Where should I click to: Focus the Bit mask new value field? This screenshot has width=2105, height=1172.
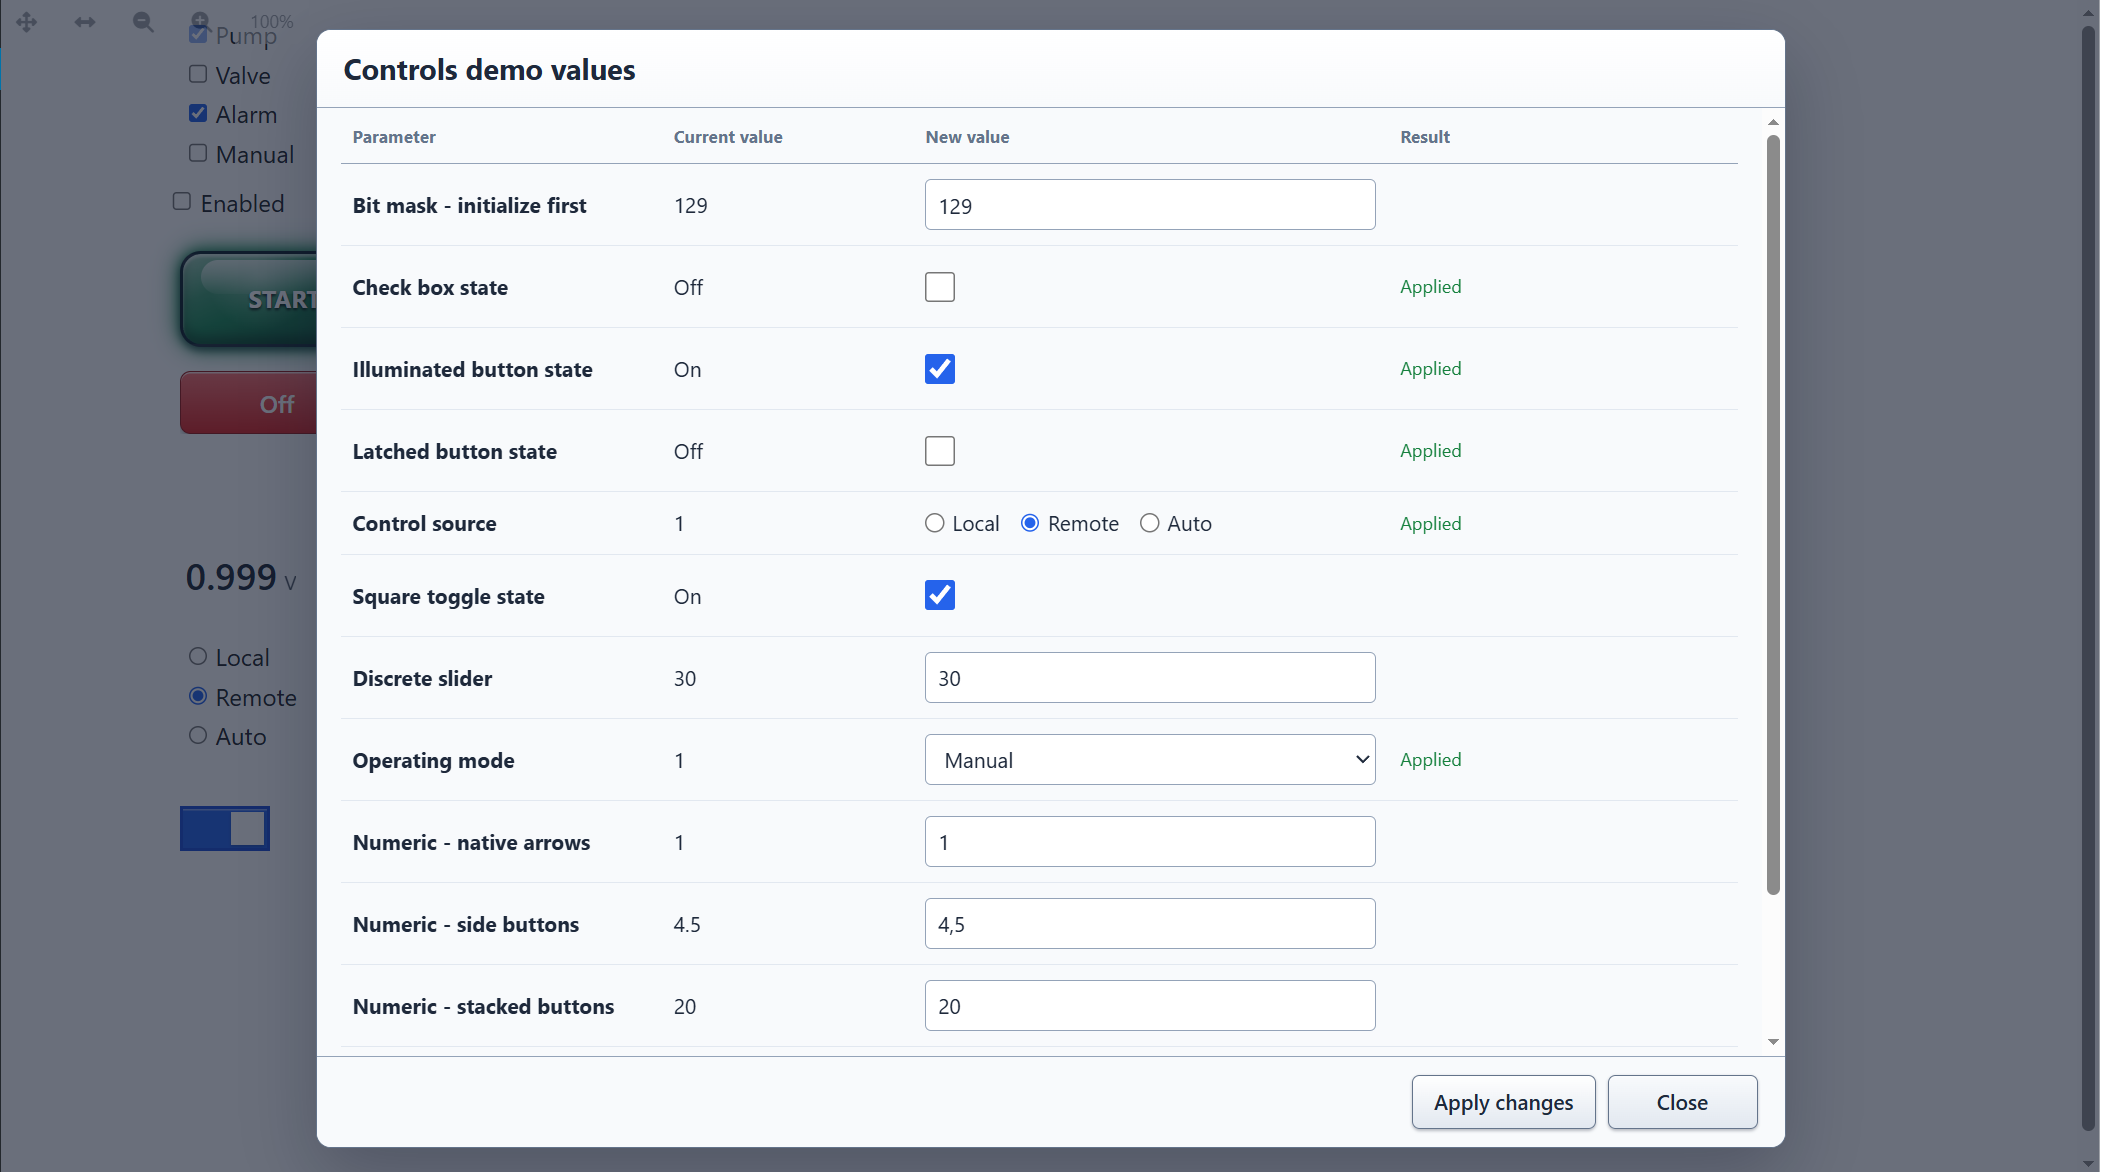click(1150, 205)
